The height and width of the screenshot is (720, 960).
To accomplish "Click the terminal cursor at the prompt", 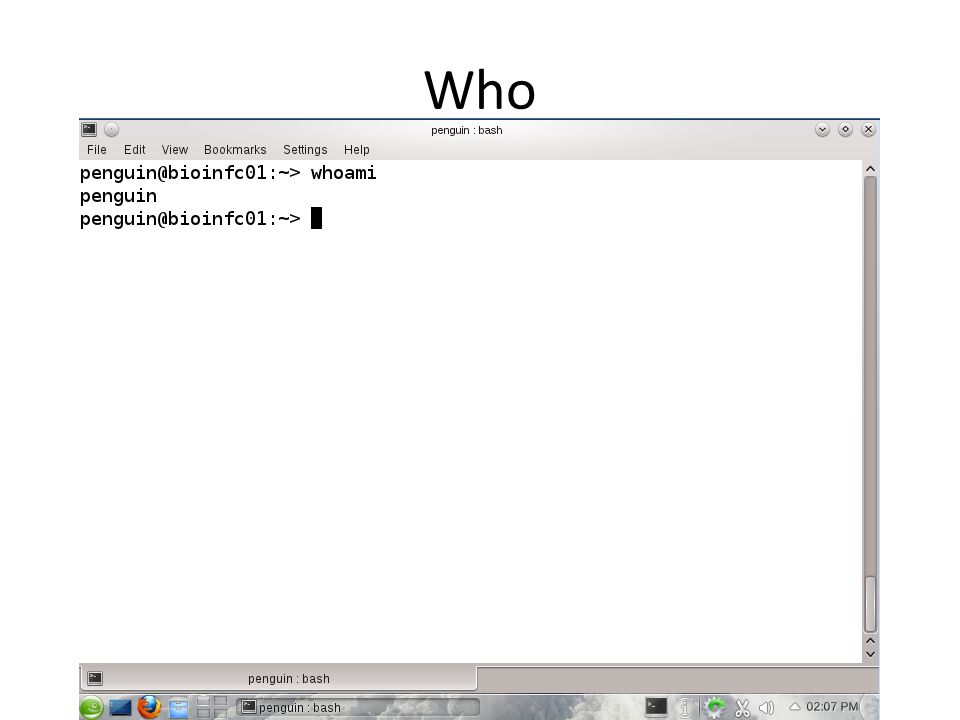I will click(317, 218).
